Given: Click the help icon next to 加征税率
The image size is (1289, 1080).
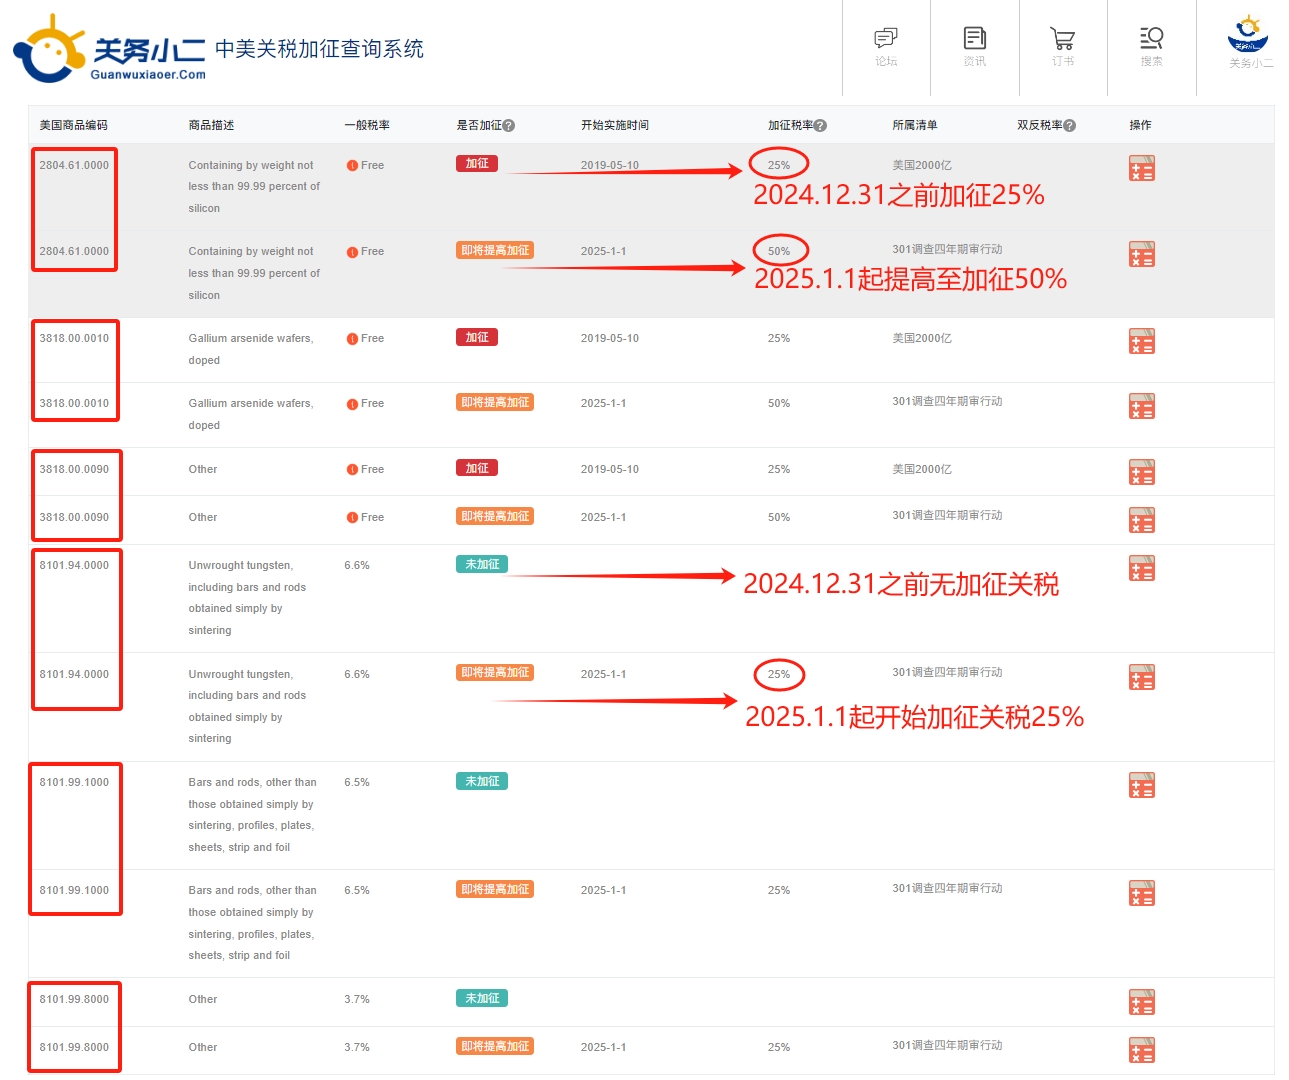Looking at the screenshot, I should pyautogui.click(x=820, y=126).
